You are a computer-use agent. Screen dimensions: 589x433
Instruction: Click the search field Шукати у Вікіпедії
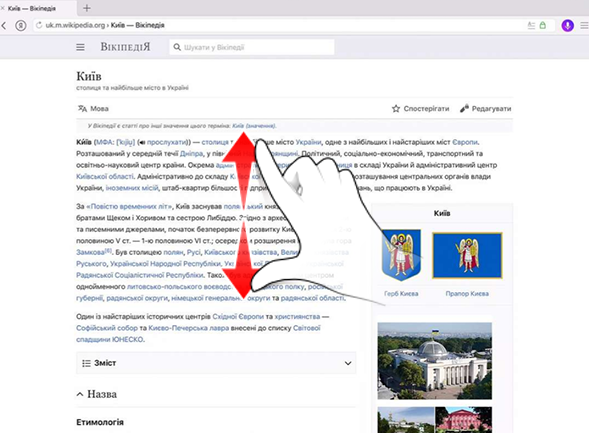coord(252,47)
